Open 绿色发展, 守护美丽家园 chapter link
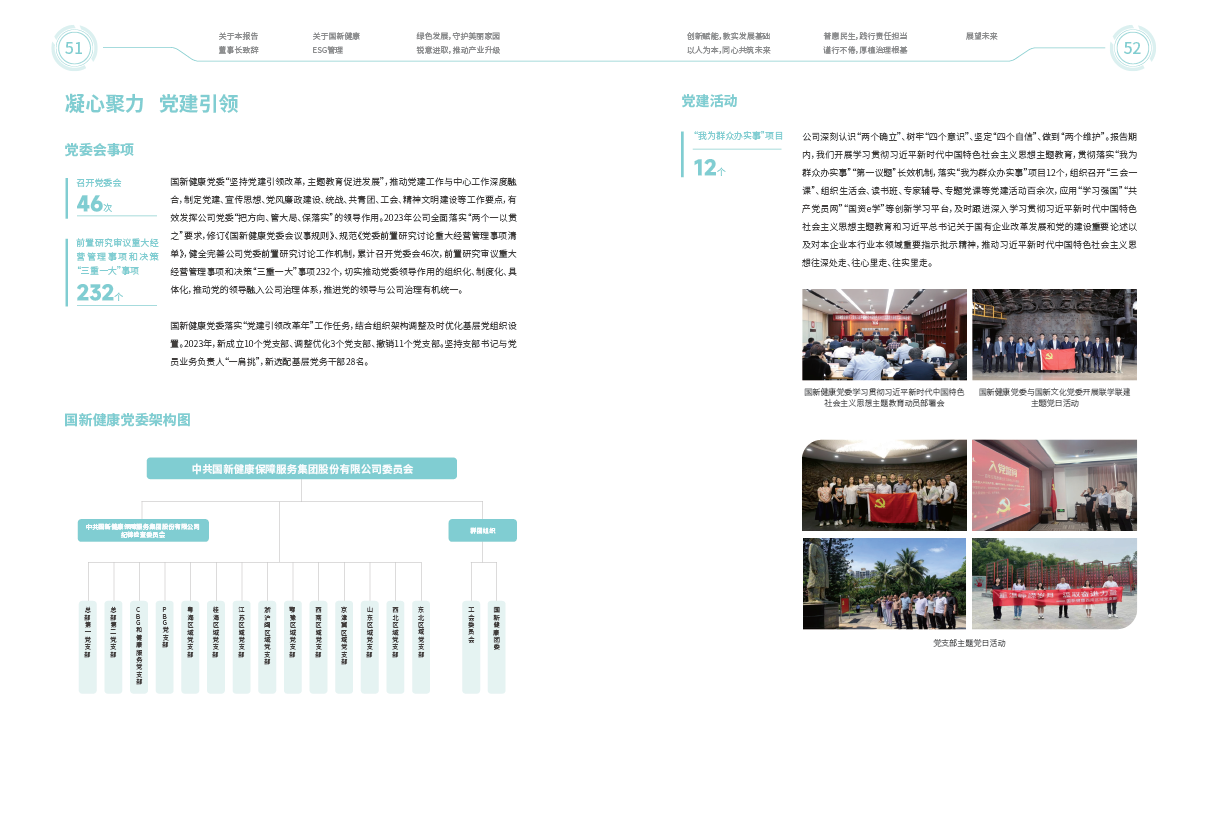Screen dimensions: 1208x825 click(458, 36)
